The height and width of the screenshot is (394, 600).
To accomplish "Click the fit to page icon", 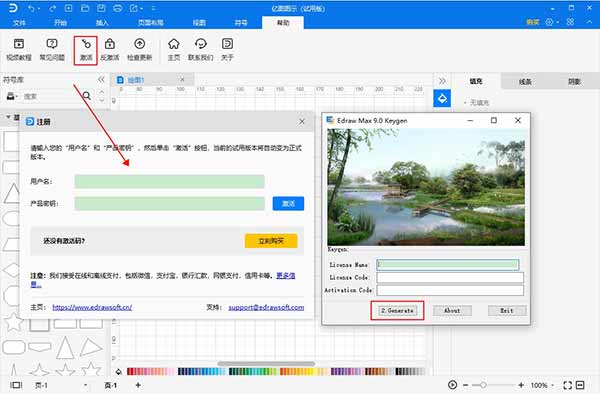I will point(567,385).
